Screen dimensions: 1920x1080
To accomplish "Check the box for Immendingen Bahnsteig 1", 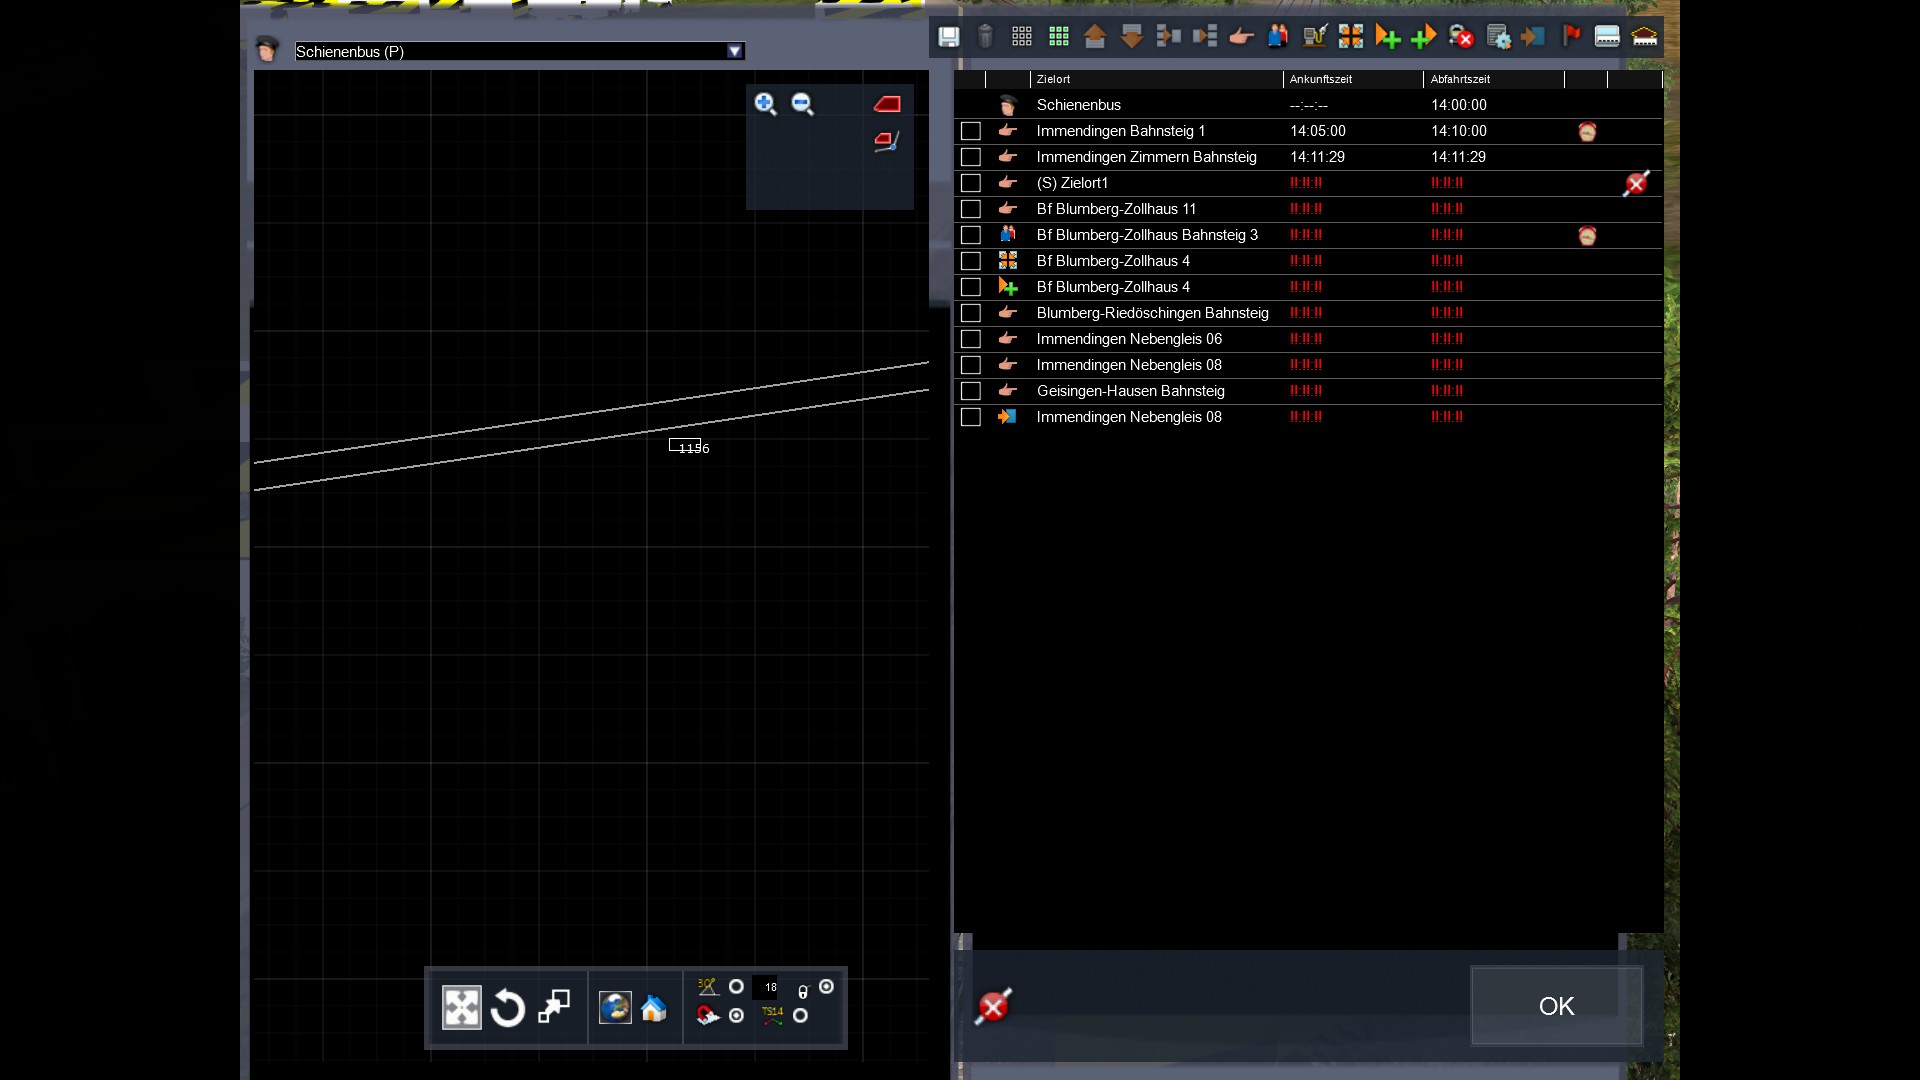I will coord(970,131).
